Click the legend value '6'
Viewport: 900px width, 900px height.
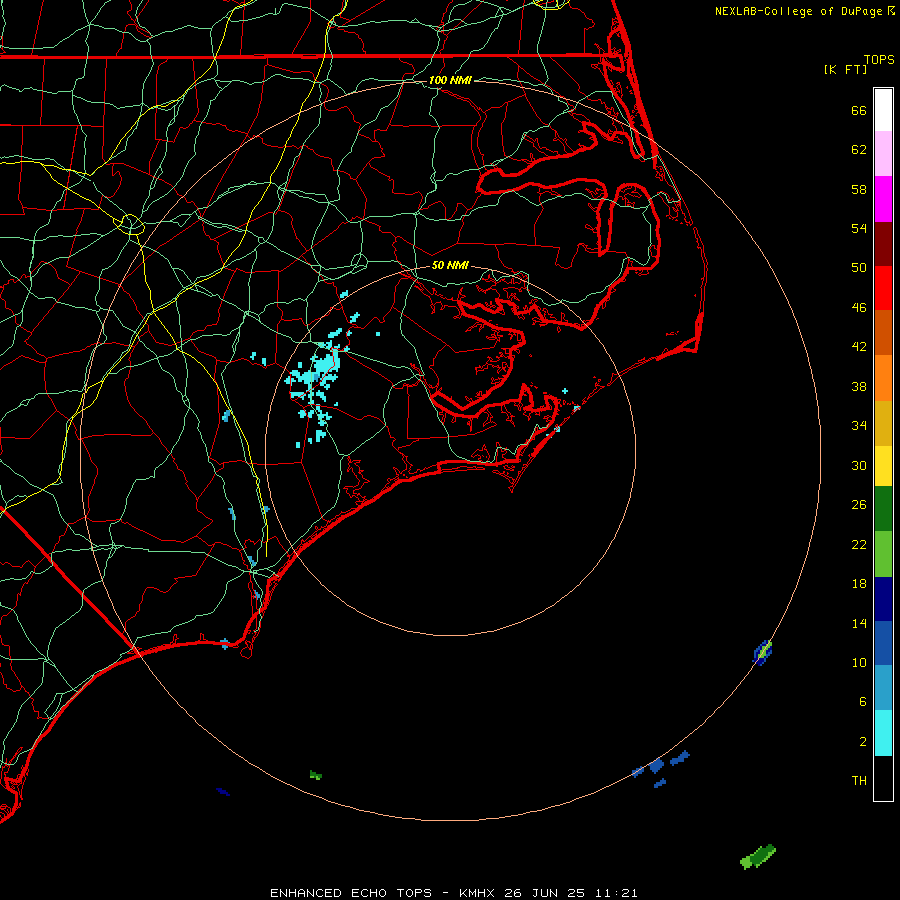(x=863, y=701)
